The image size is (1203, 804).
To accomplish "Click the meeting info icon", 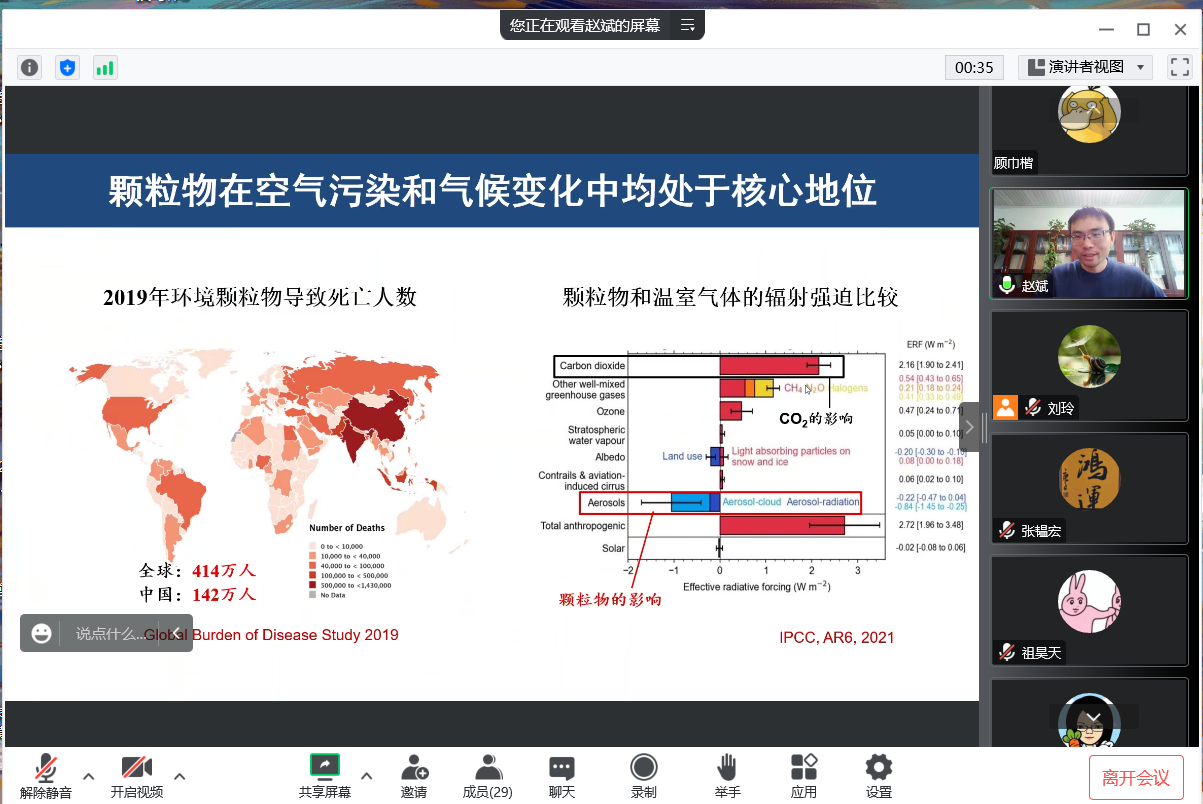I will [30, 67].
